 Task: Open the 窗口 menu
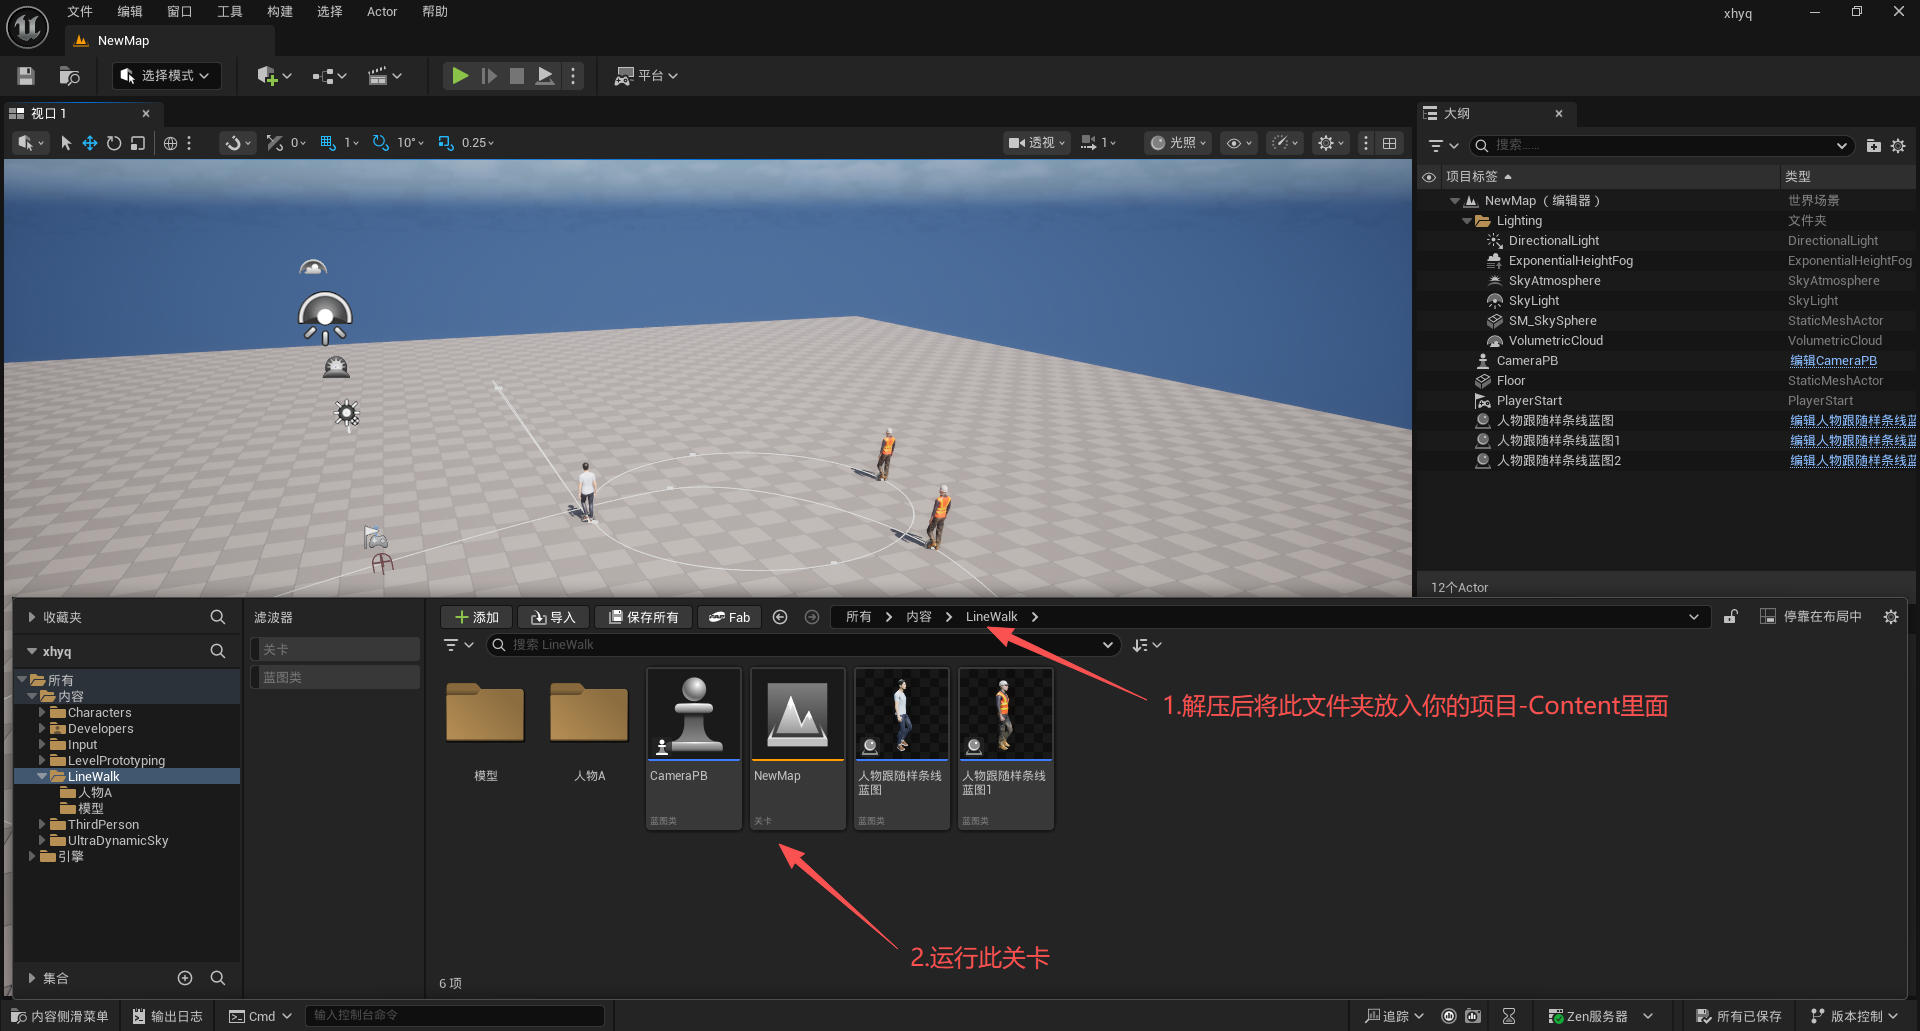180,12
